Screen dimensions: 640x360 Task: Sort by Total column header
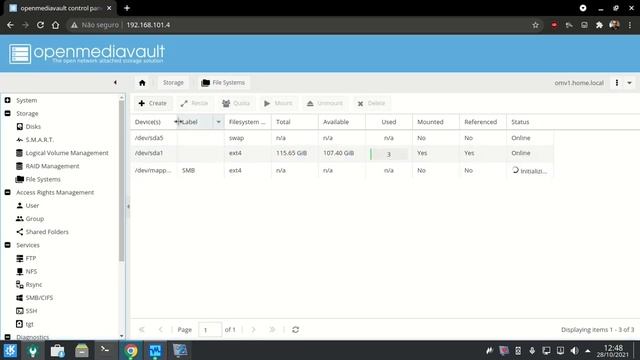(295, 122)
